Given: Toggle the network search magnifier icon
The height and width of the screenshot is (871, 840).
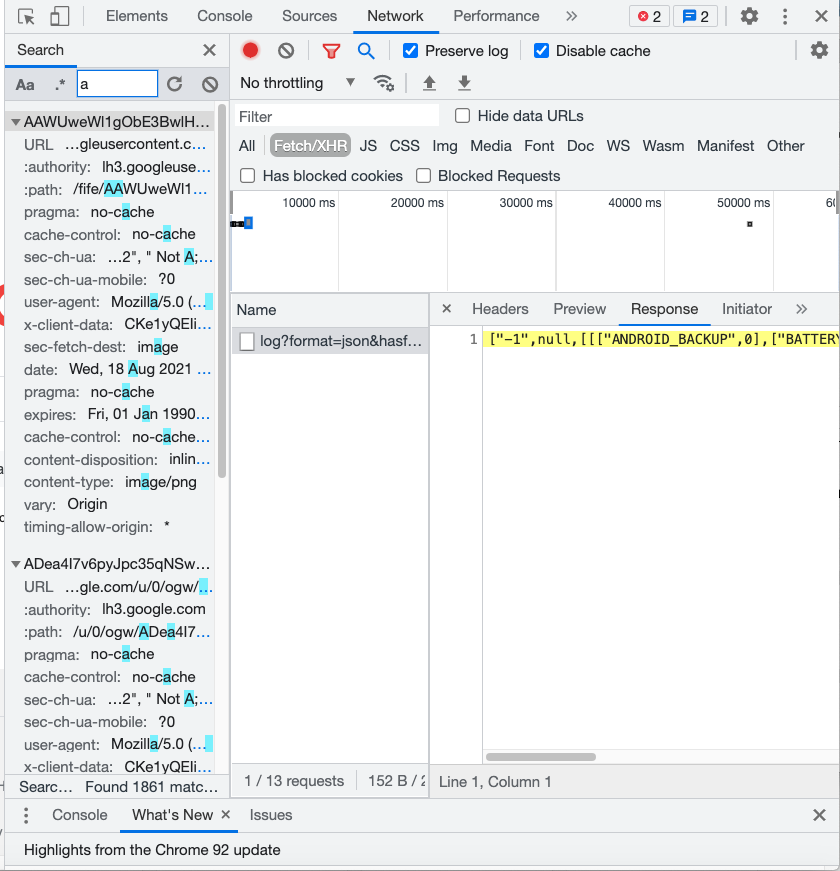Looking at the screenshot, I should click(x=366, y=51).
